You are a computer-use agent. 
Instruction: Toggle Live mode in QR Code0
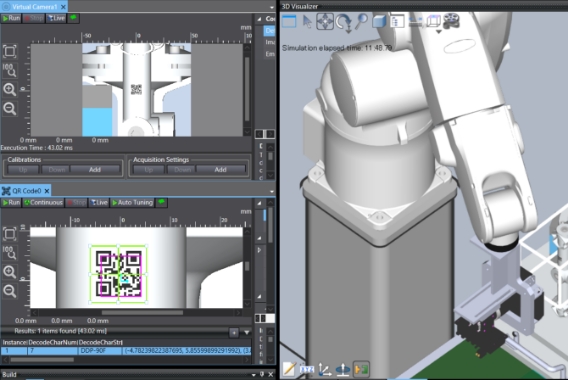99,202
